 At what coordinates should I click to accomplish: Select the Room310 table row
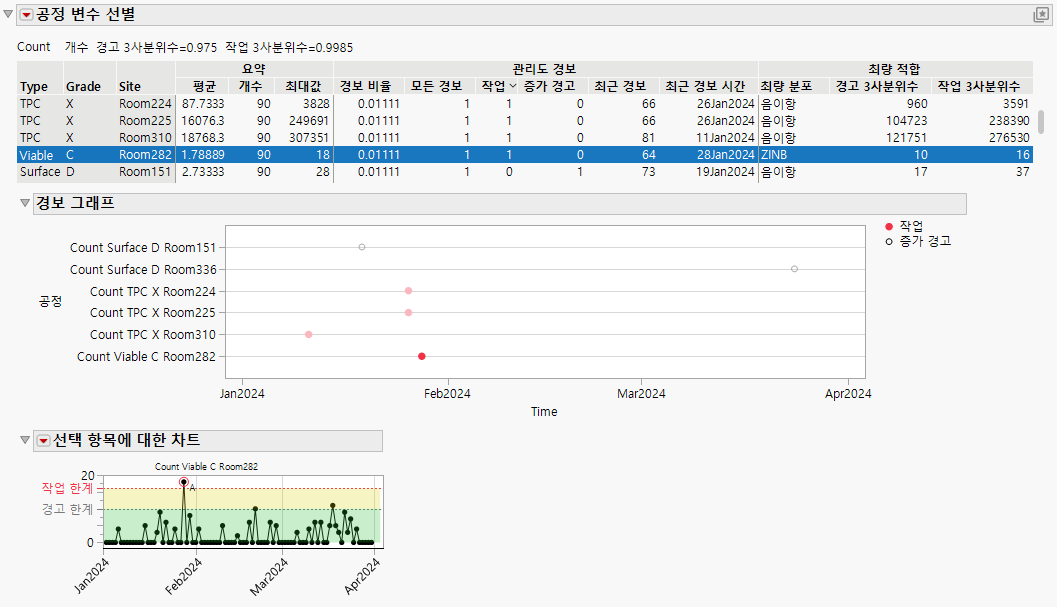[524, 138]
